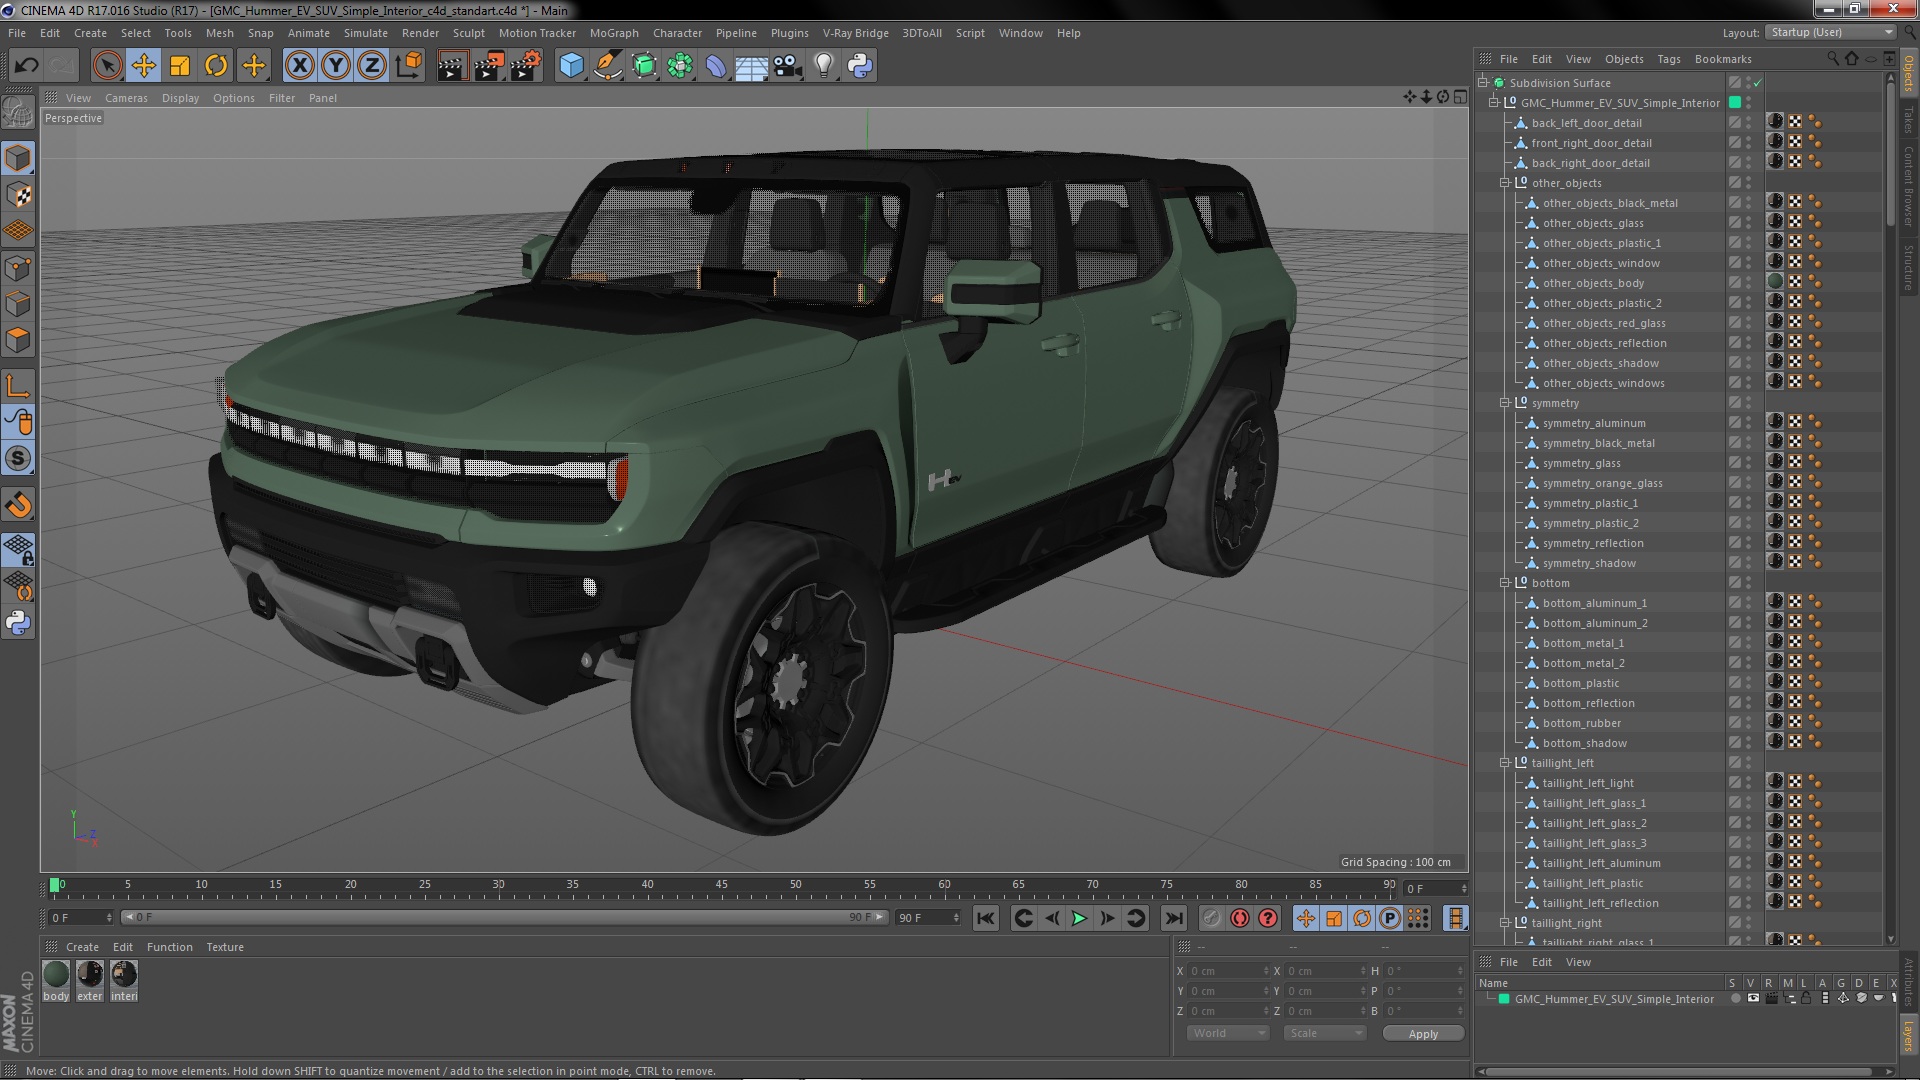
Task: Click the Undo arrow icon
Action: tap(26, 66)
